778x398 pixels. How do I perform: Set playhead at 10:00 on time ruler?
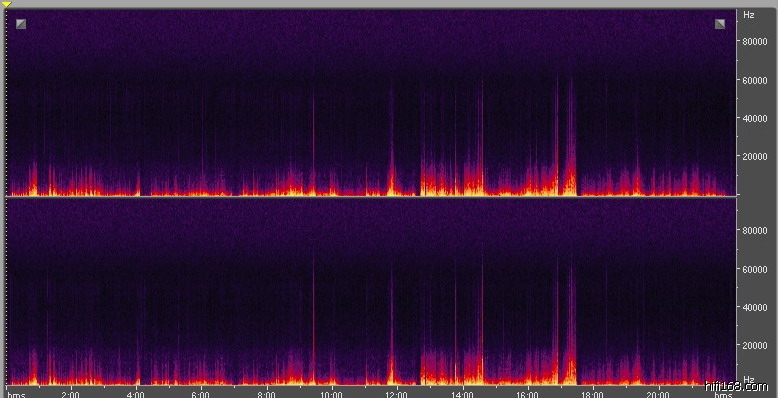[x=331, y=395]
